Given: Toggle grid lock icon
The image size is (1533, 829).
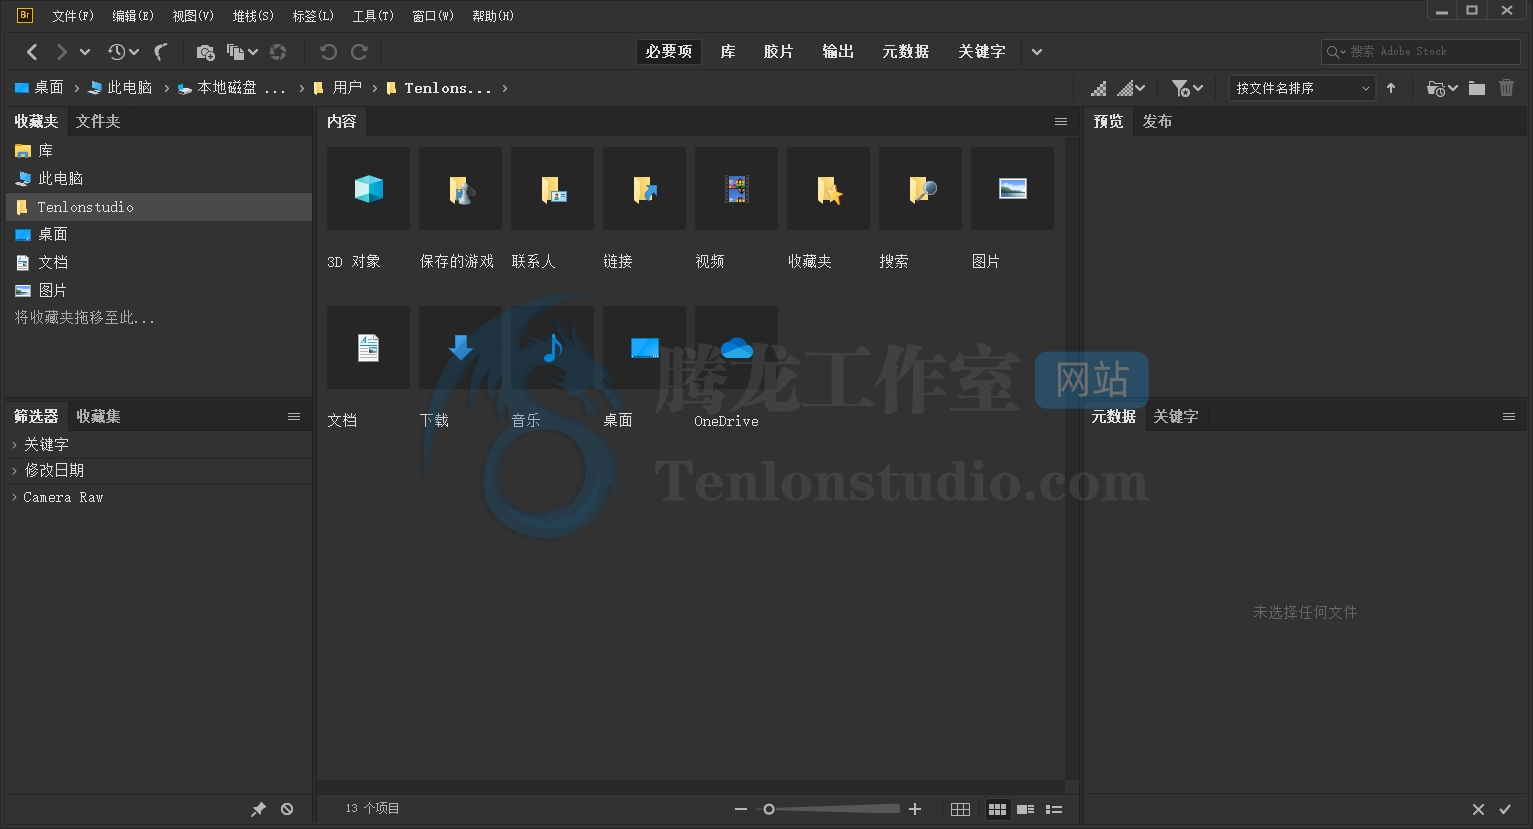Looking at the screenshot, I should [960, 809].
